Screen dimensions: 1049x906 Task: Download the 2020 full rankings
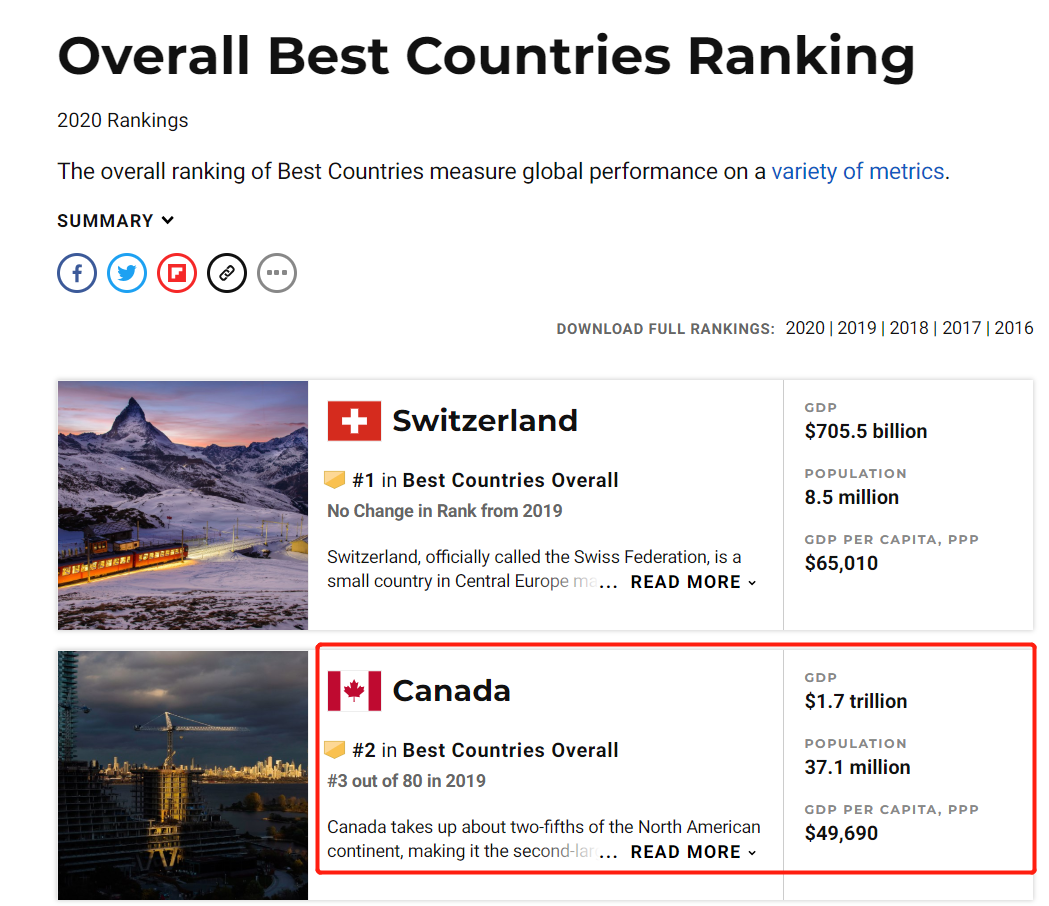pyautogui.click(x=805, y=328)
